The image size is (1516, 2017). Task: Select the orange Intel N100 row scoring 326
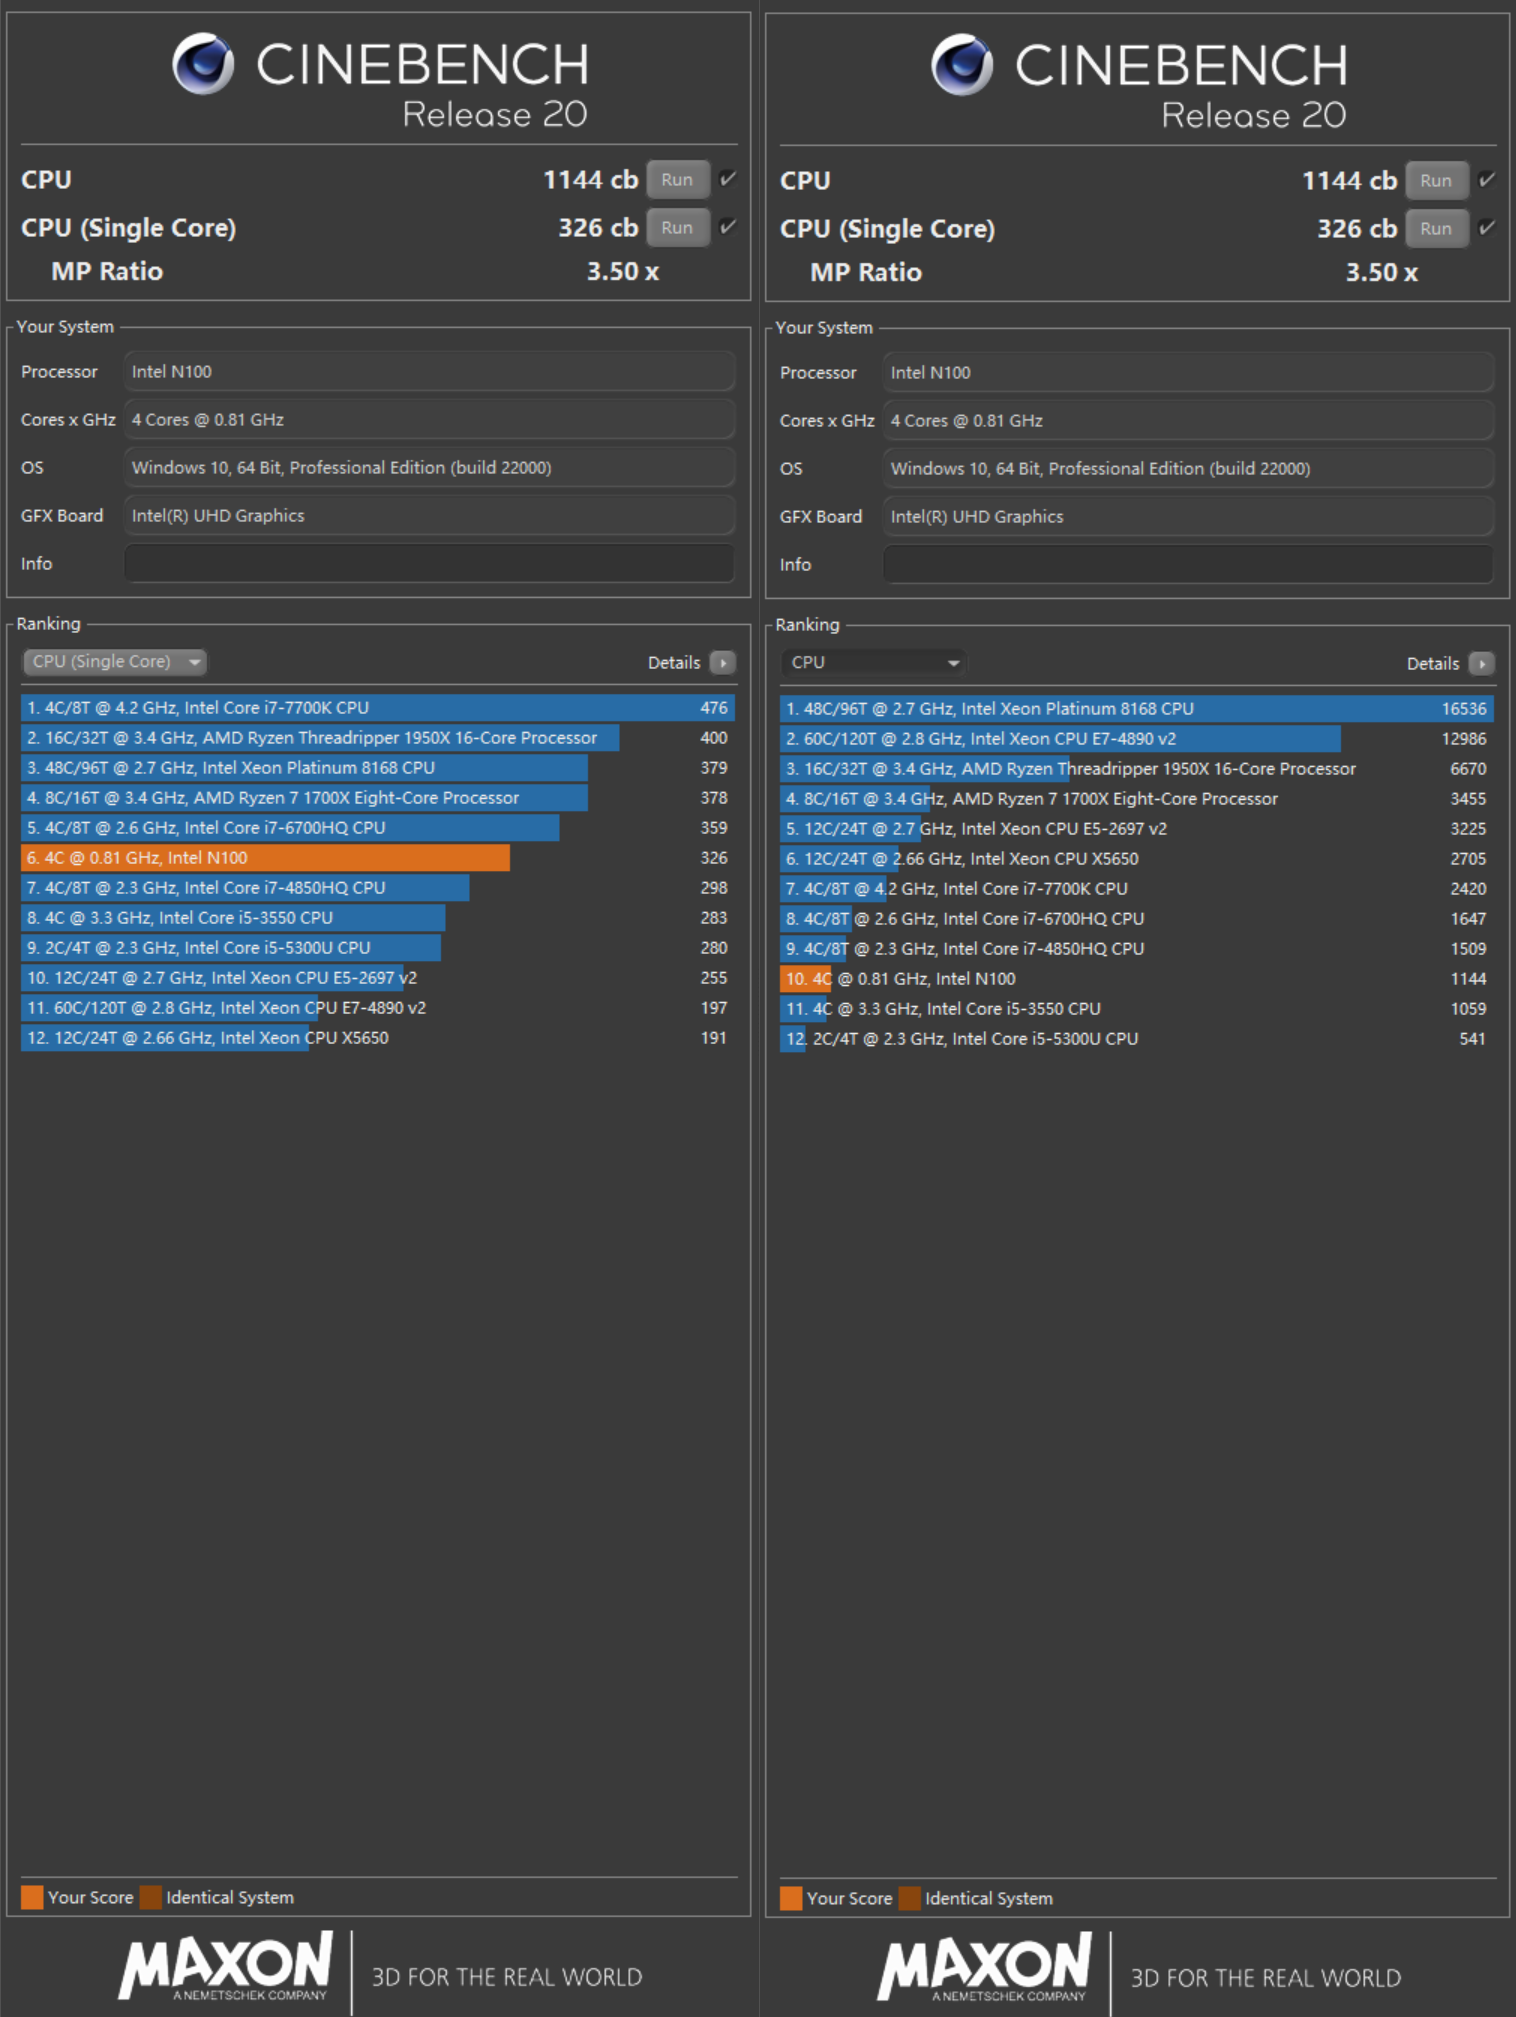(x=378, y=858)
